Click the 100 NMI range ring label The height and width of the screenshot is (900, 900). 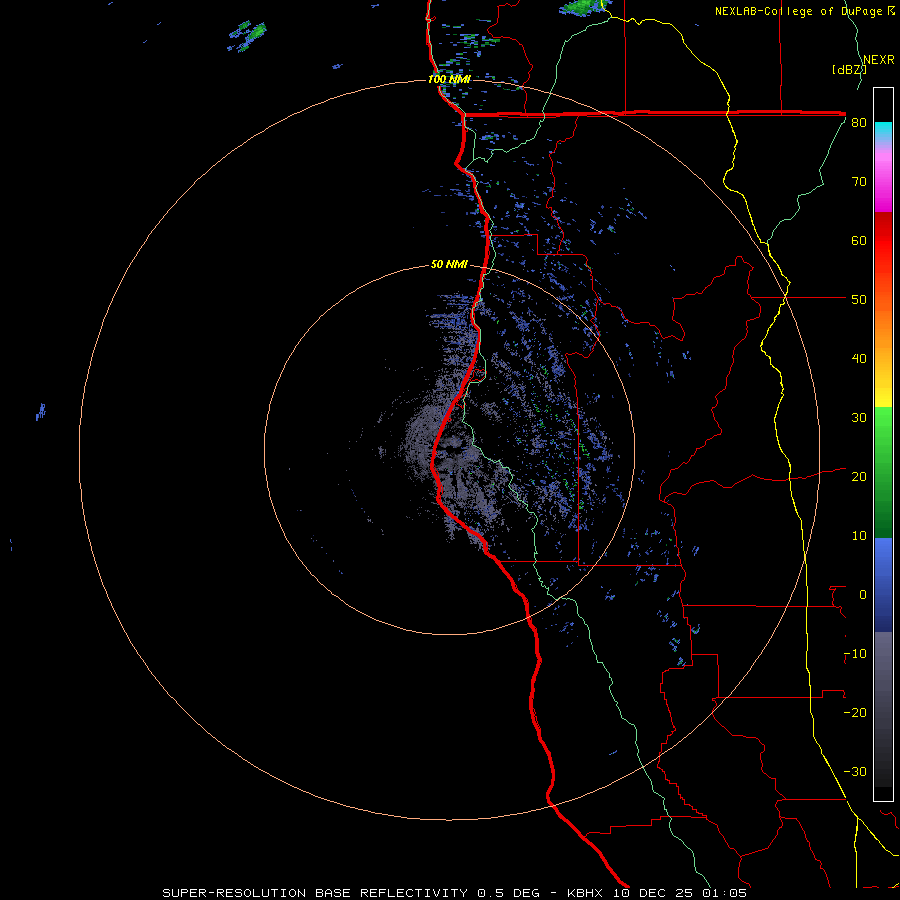point(449,79)
